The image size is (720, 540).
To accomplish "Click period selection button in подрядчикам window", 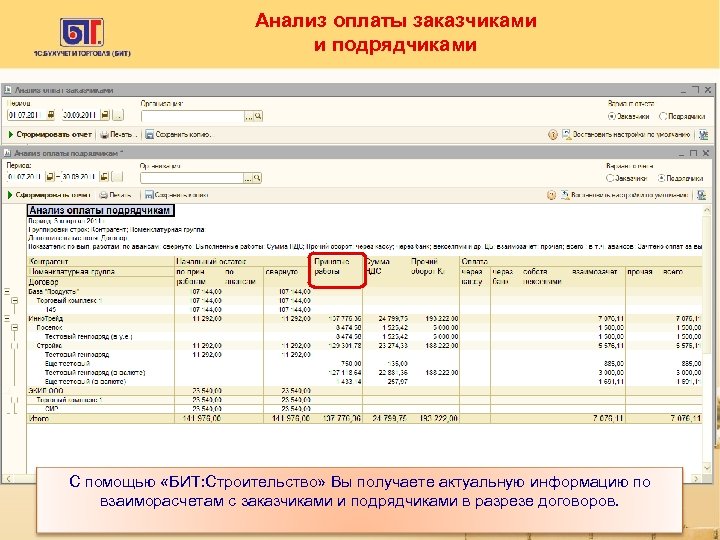I will 118,177.
